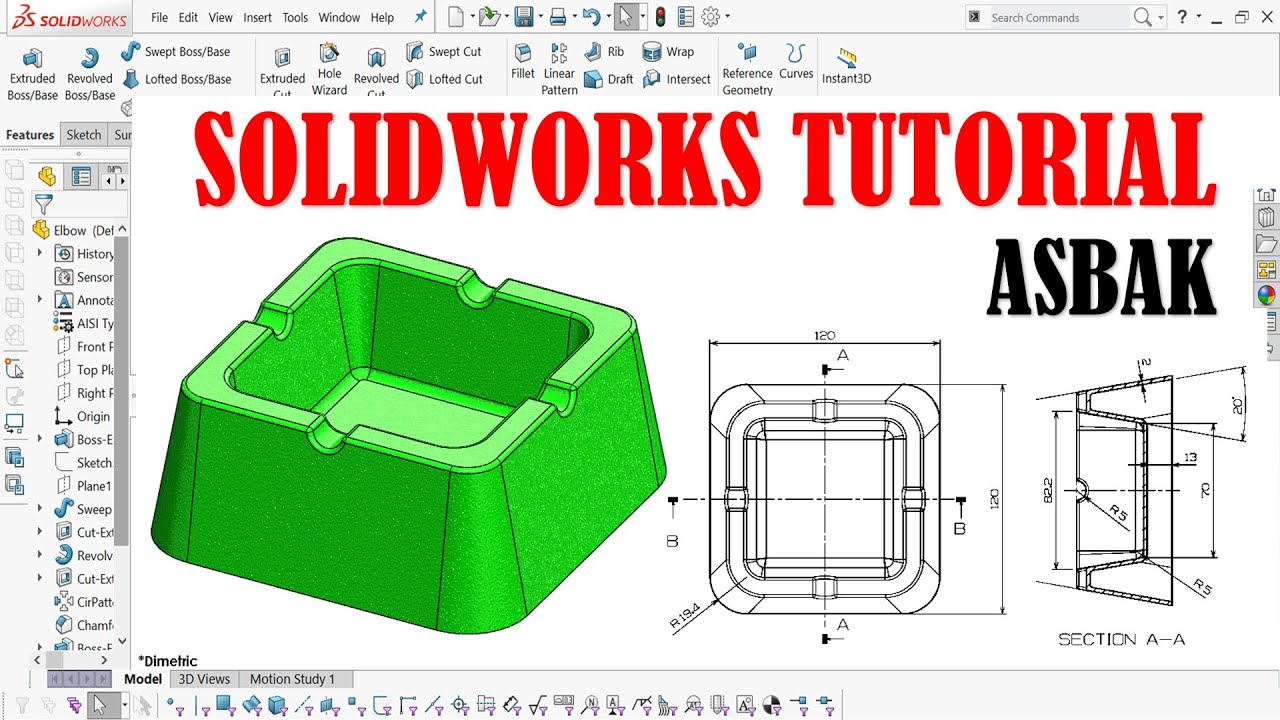Image resolution: width=1280 pixels, height=720 pixels.
Task: Open the Linear Pattern tool
Action: pyautogui.click(x=559, y=70)
